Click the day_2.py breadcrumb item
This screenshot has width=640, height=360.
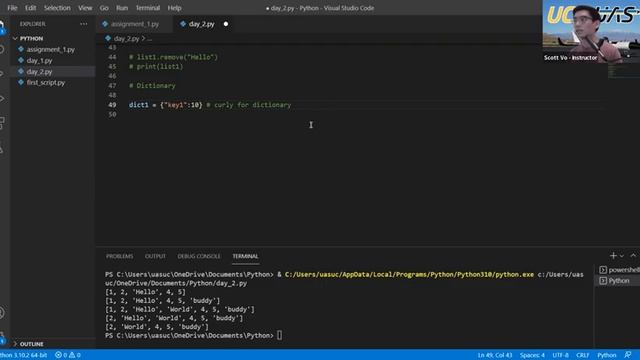click(127, 38)
